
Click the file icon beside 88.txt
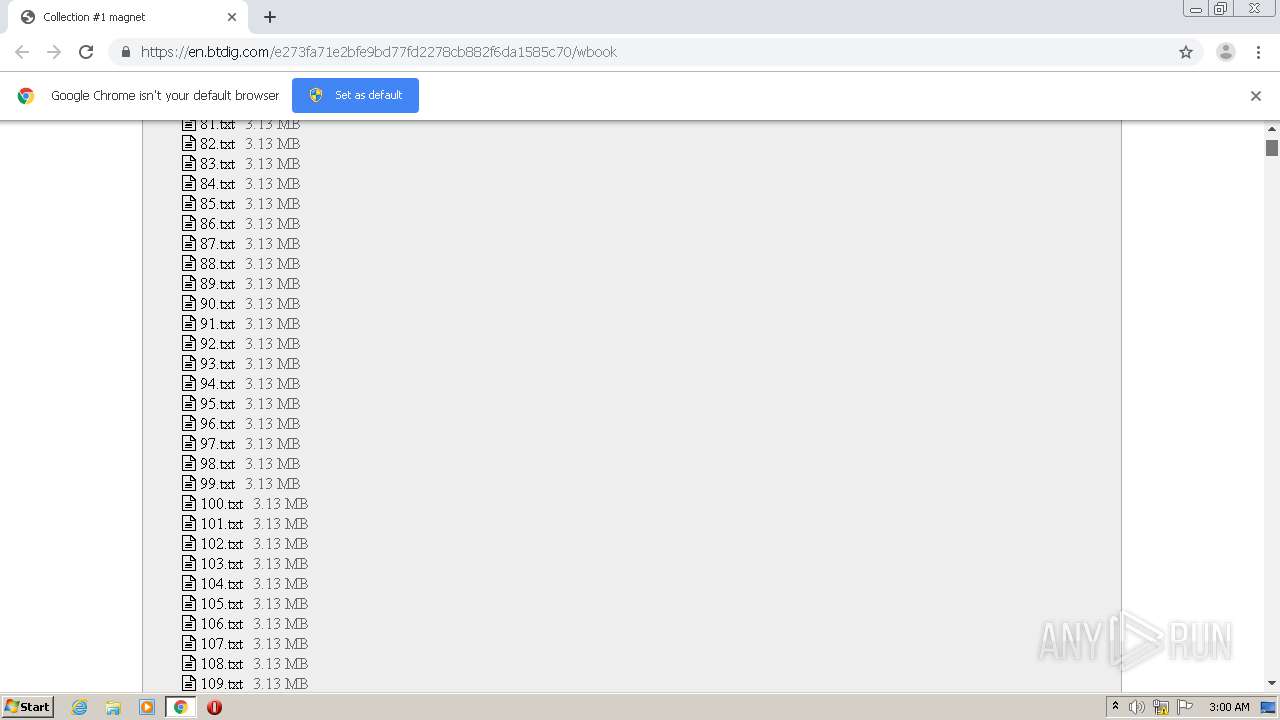tap(189, 263)
